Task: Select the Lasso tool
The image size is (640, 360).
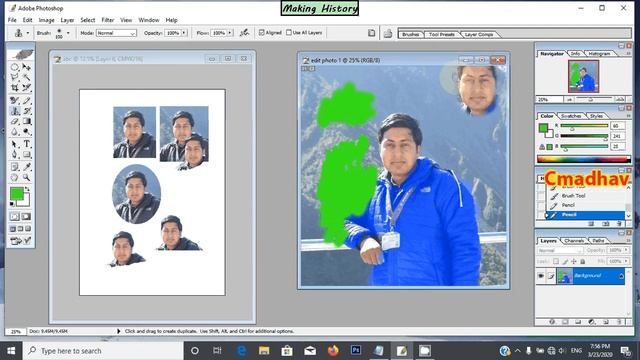Action: [15, 77]
